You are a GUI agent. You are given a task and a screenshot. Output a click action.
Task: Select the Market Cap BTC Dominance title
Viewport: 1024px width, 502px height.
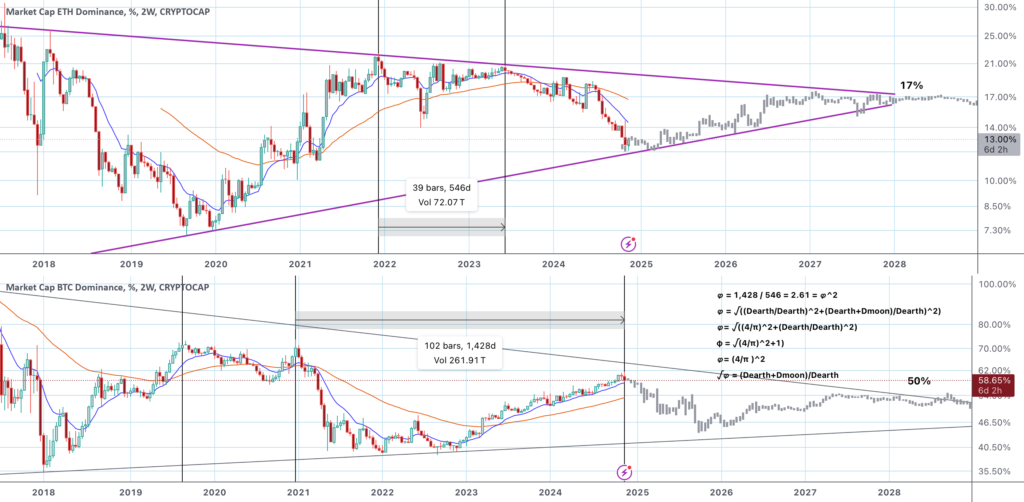(84, 289)
